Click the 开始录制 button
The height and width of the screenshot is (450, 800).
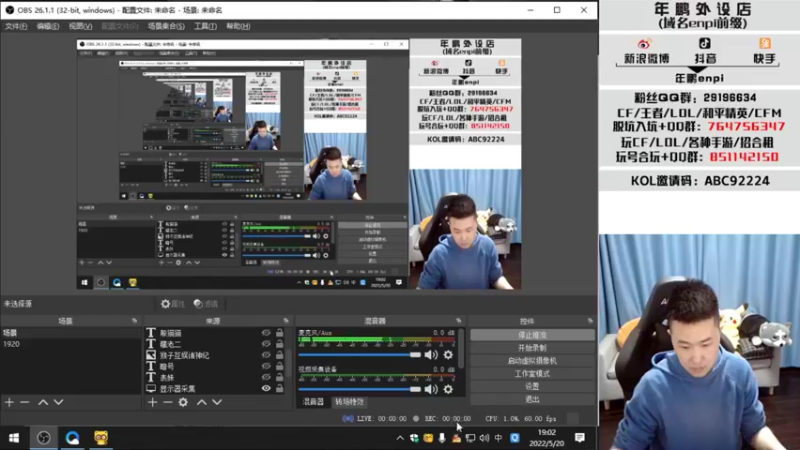click(532, 348)
